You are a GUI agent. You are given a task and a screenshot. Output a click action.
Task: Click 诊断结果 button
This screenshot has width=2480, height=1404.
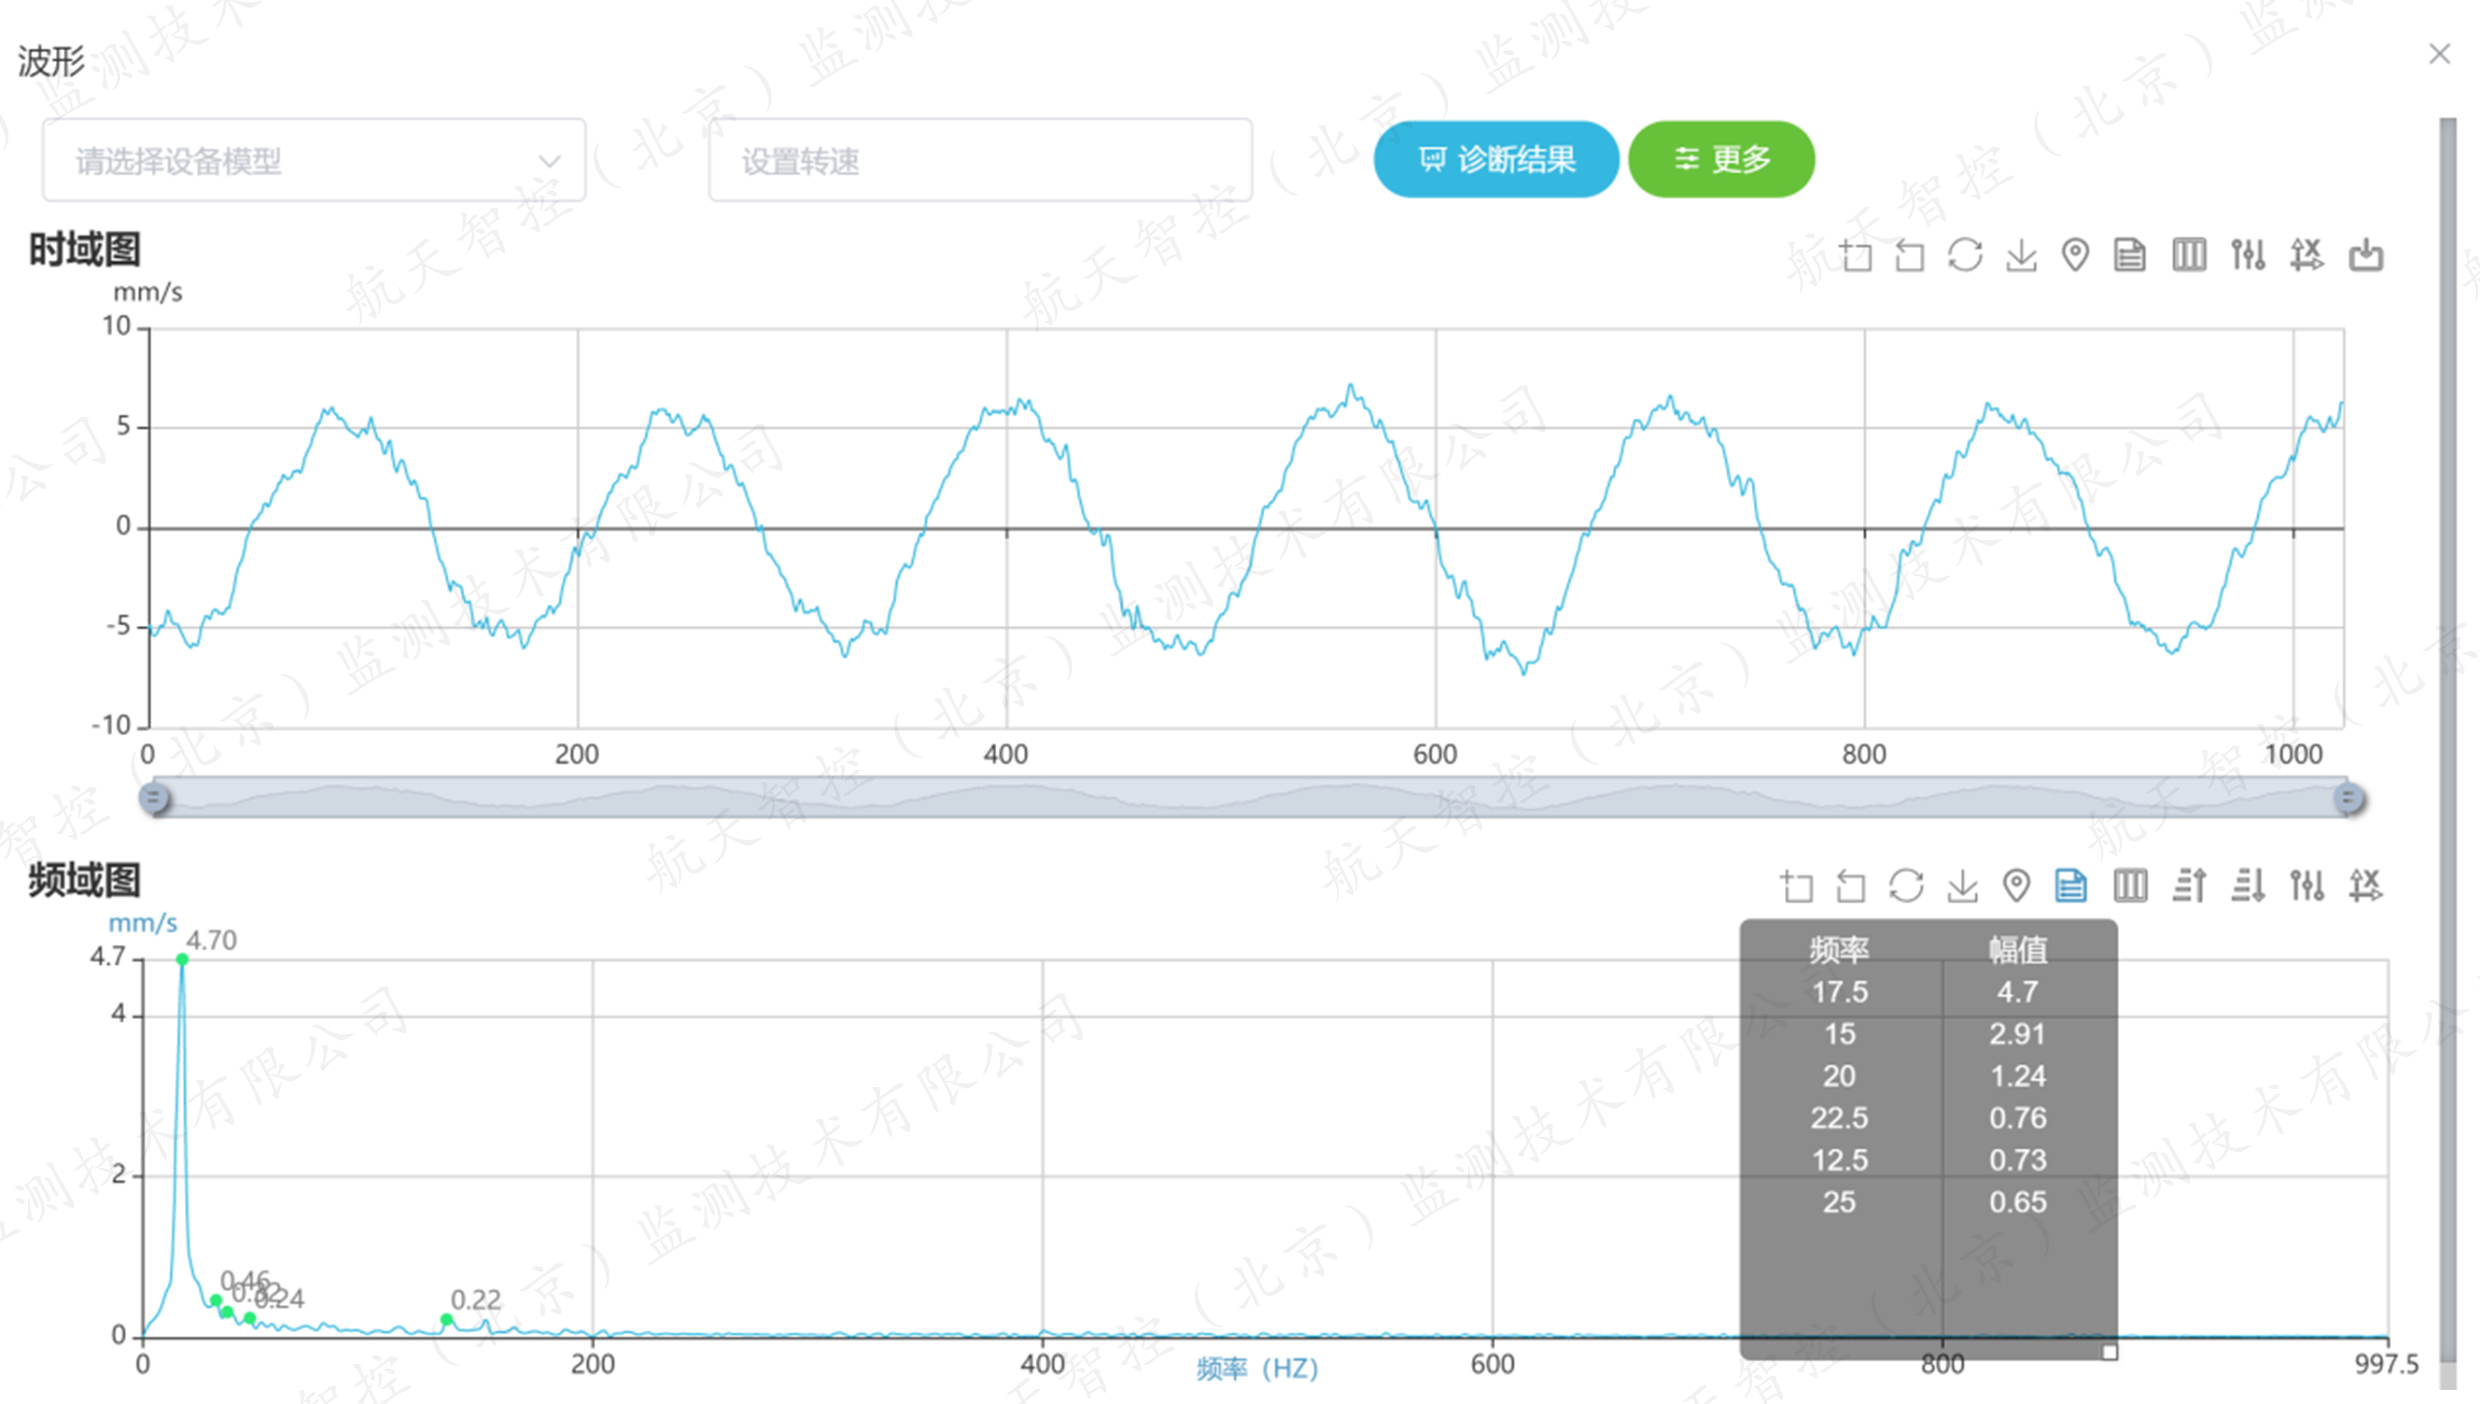(1496, 160)
